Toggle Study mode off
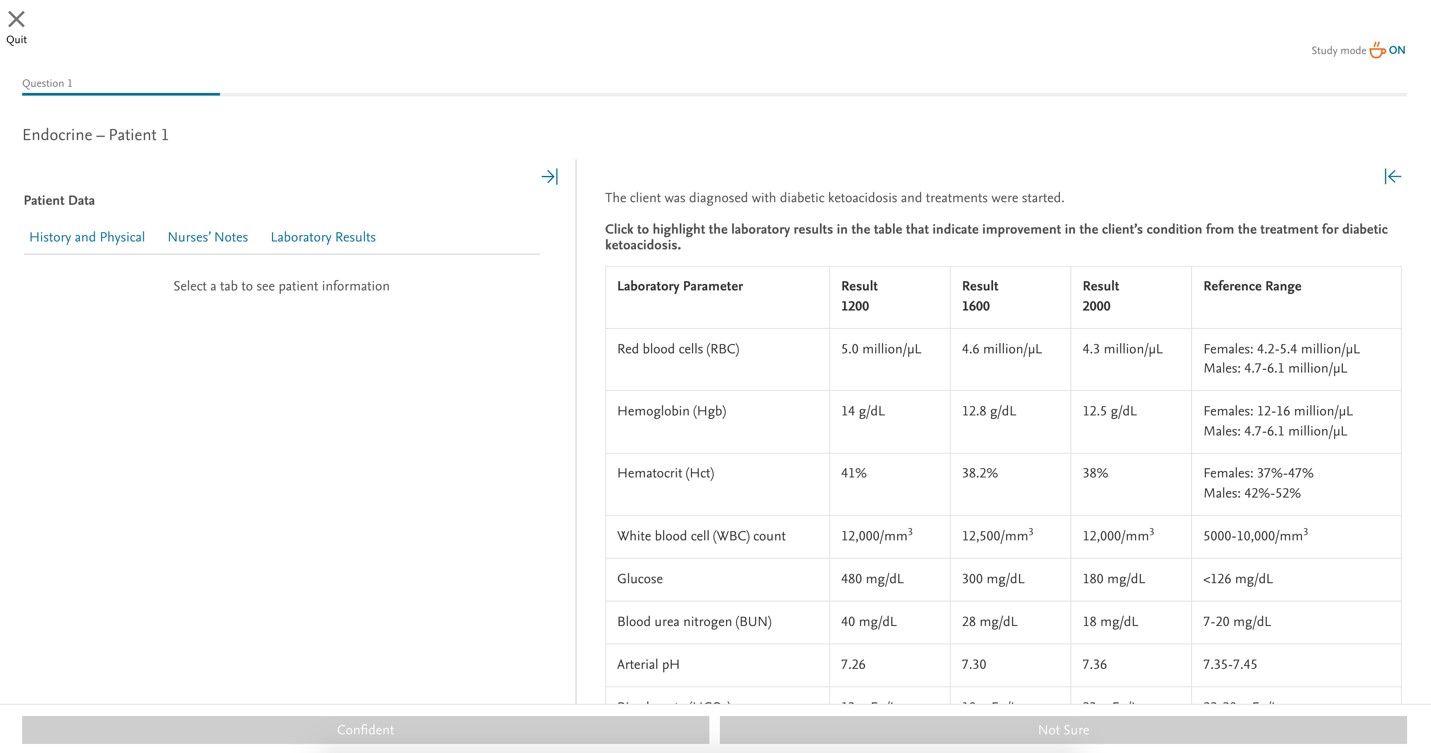 pyautogui.click(x=1396, y=49)
